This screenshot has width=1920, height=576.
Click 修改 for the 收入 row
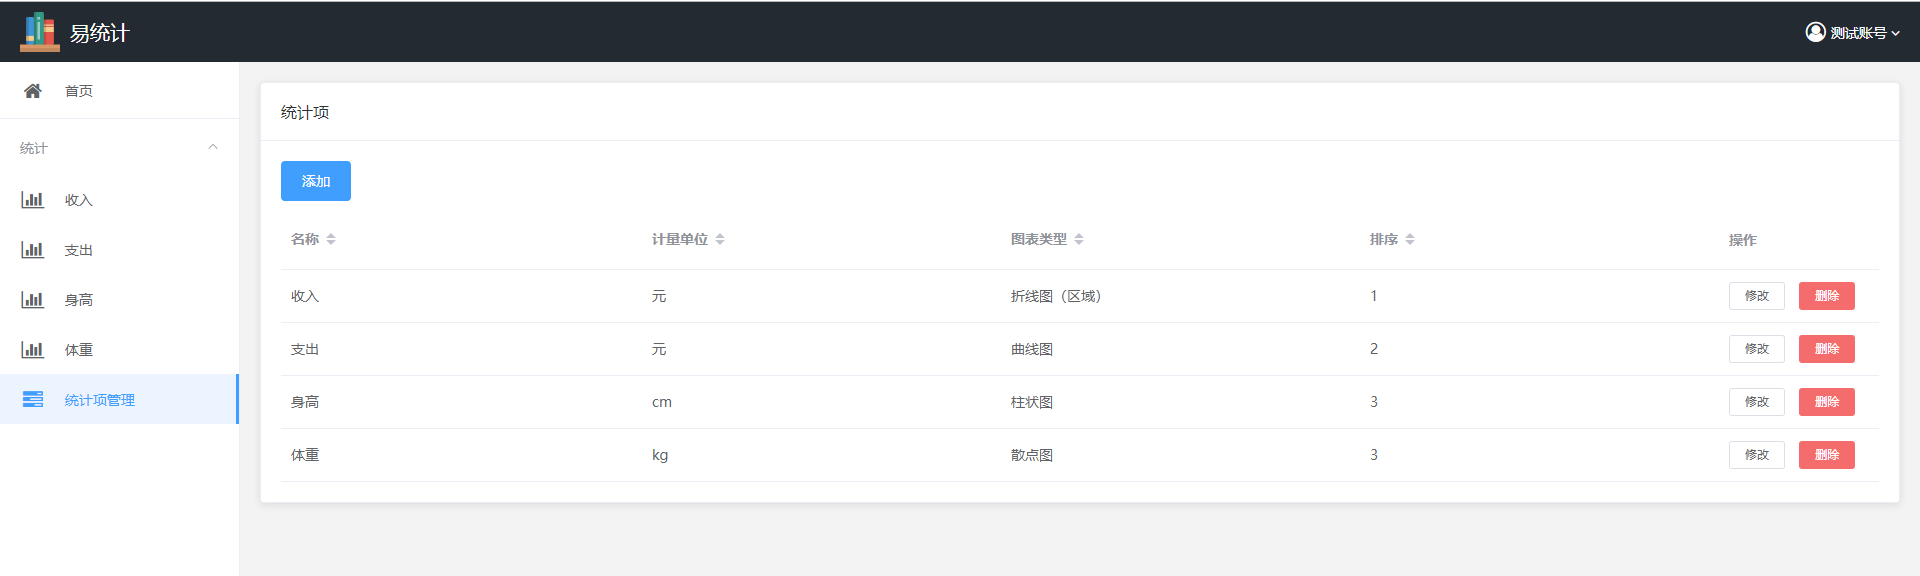[1756, 296]
